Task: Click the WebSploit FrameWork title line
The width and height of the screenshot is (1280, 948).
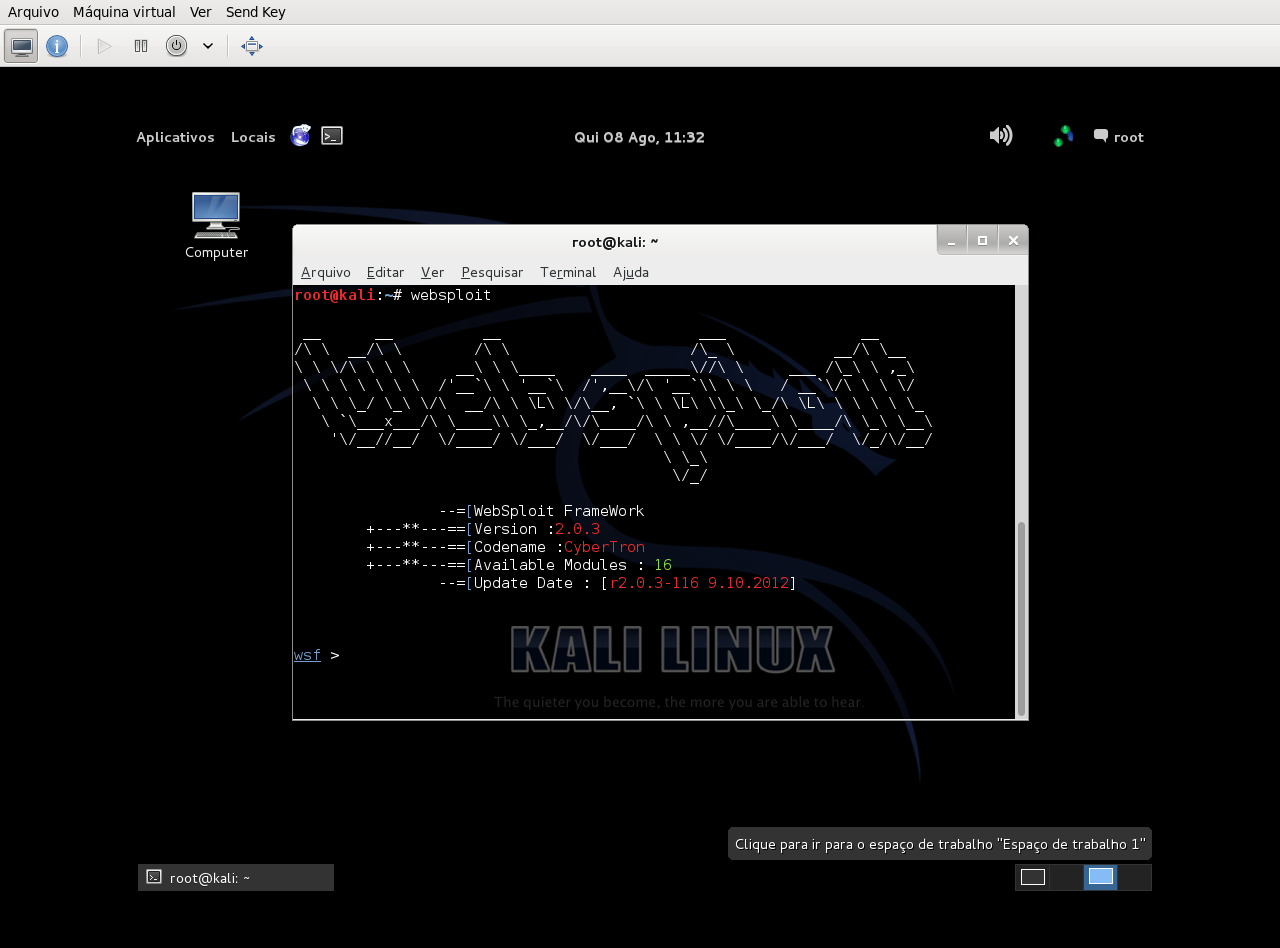Action: pyautogui.click(x=559, y=511)
